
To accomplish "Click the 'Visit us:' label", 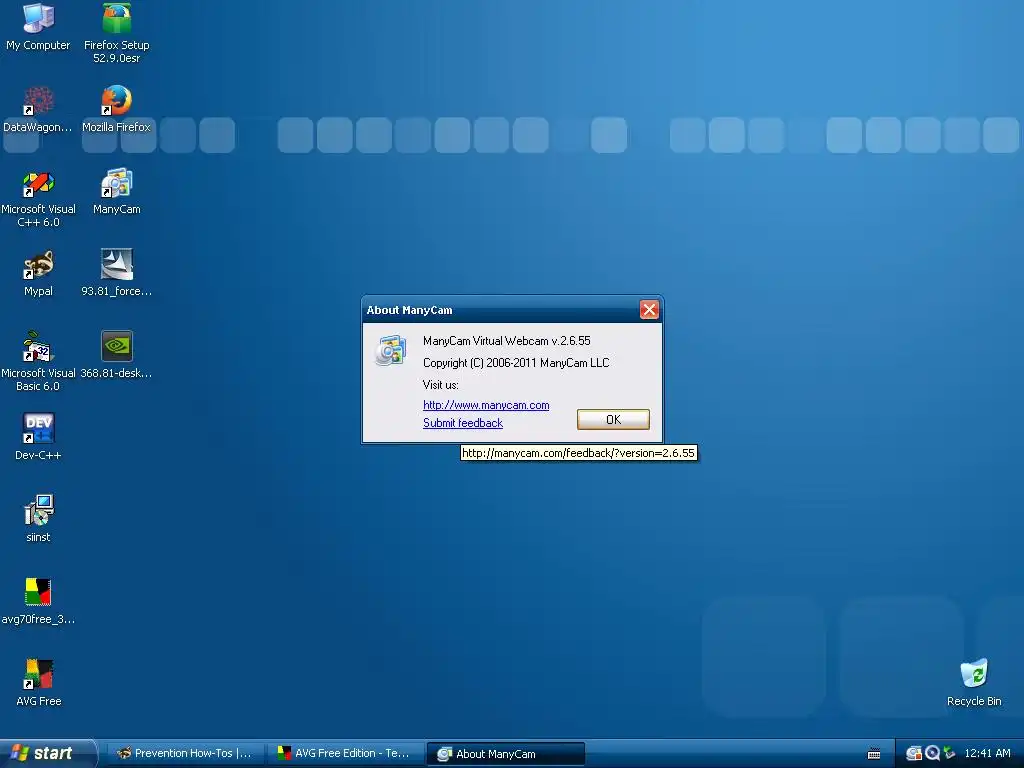I will point(440,385).
